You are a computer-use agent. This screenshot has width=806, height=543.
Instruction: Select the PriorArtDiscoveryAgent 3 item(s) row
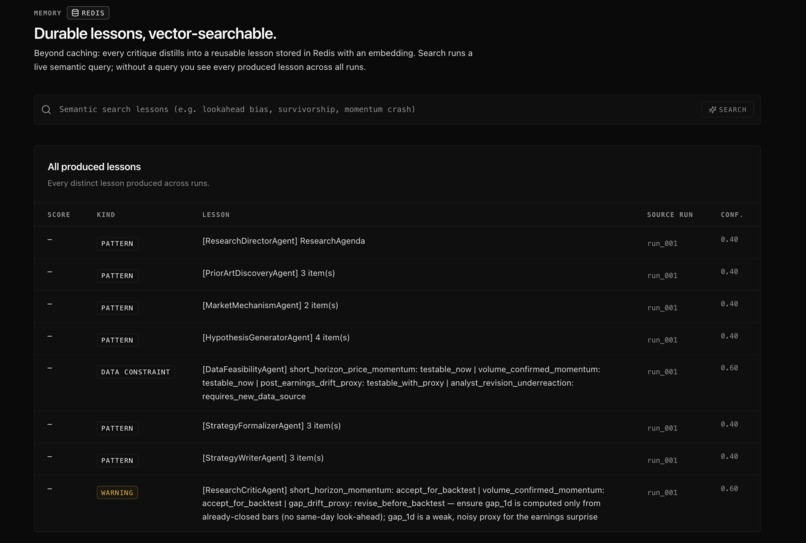(397, 275)
